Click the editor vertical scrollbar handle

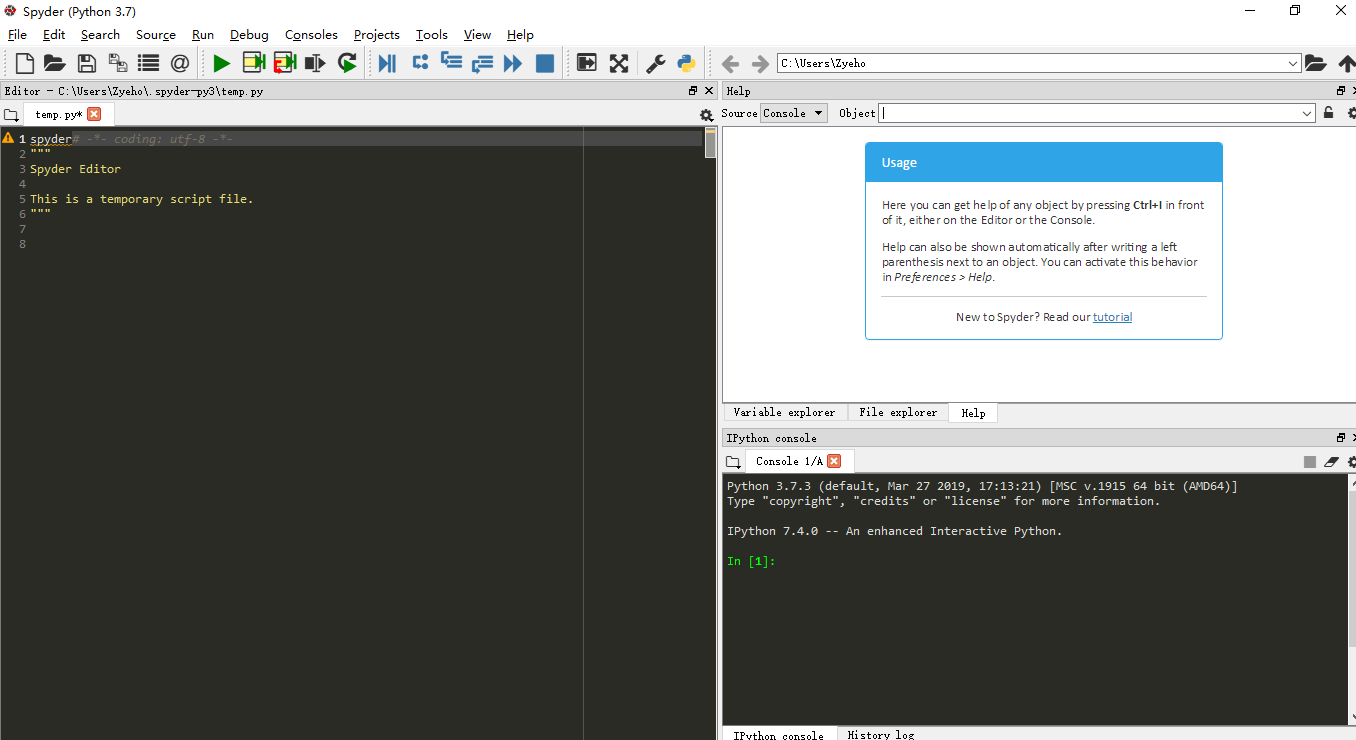pyautogui.click(x=711, y=144)
